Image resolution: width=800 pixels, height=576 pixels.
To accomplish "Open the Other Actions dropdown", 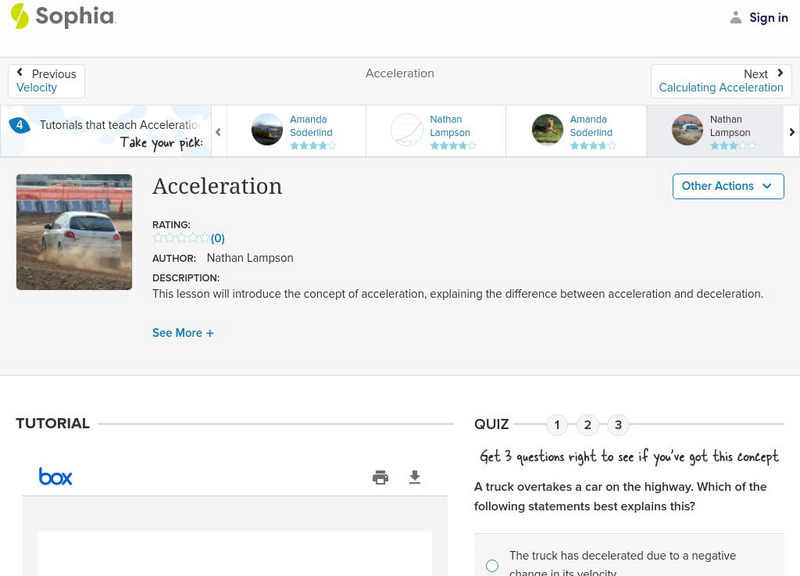I will [727, 186].
